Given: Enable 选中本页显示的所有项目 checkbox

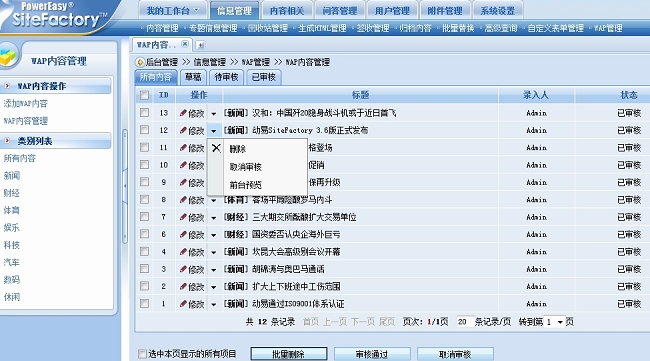Looking at the screenshot, I should 142,354.
